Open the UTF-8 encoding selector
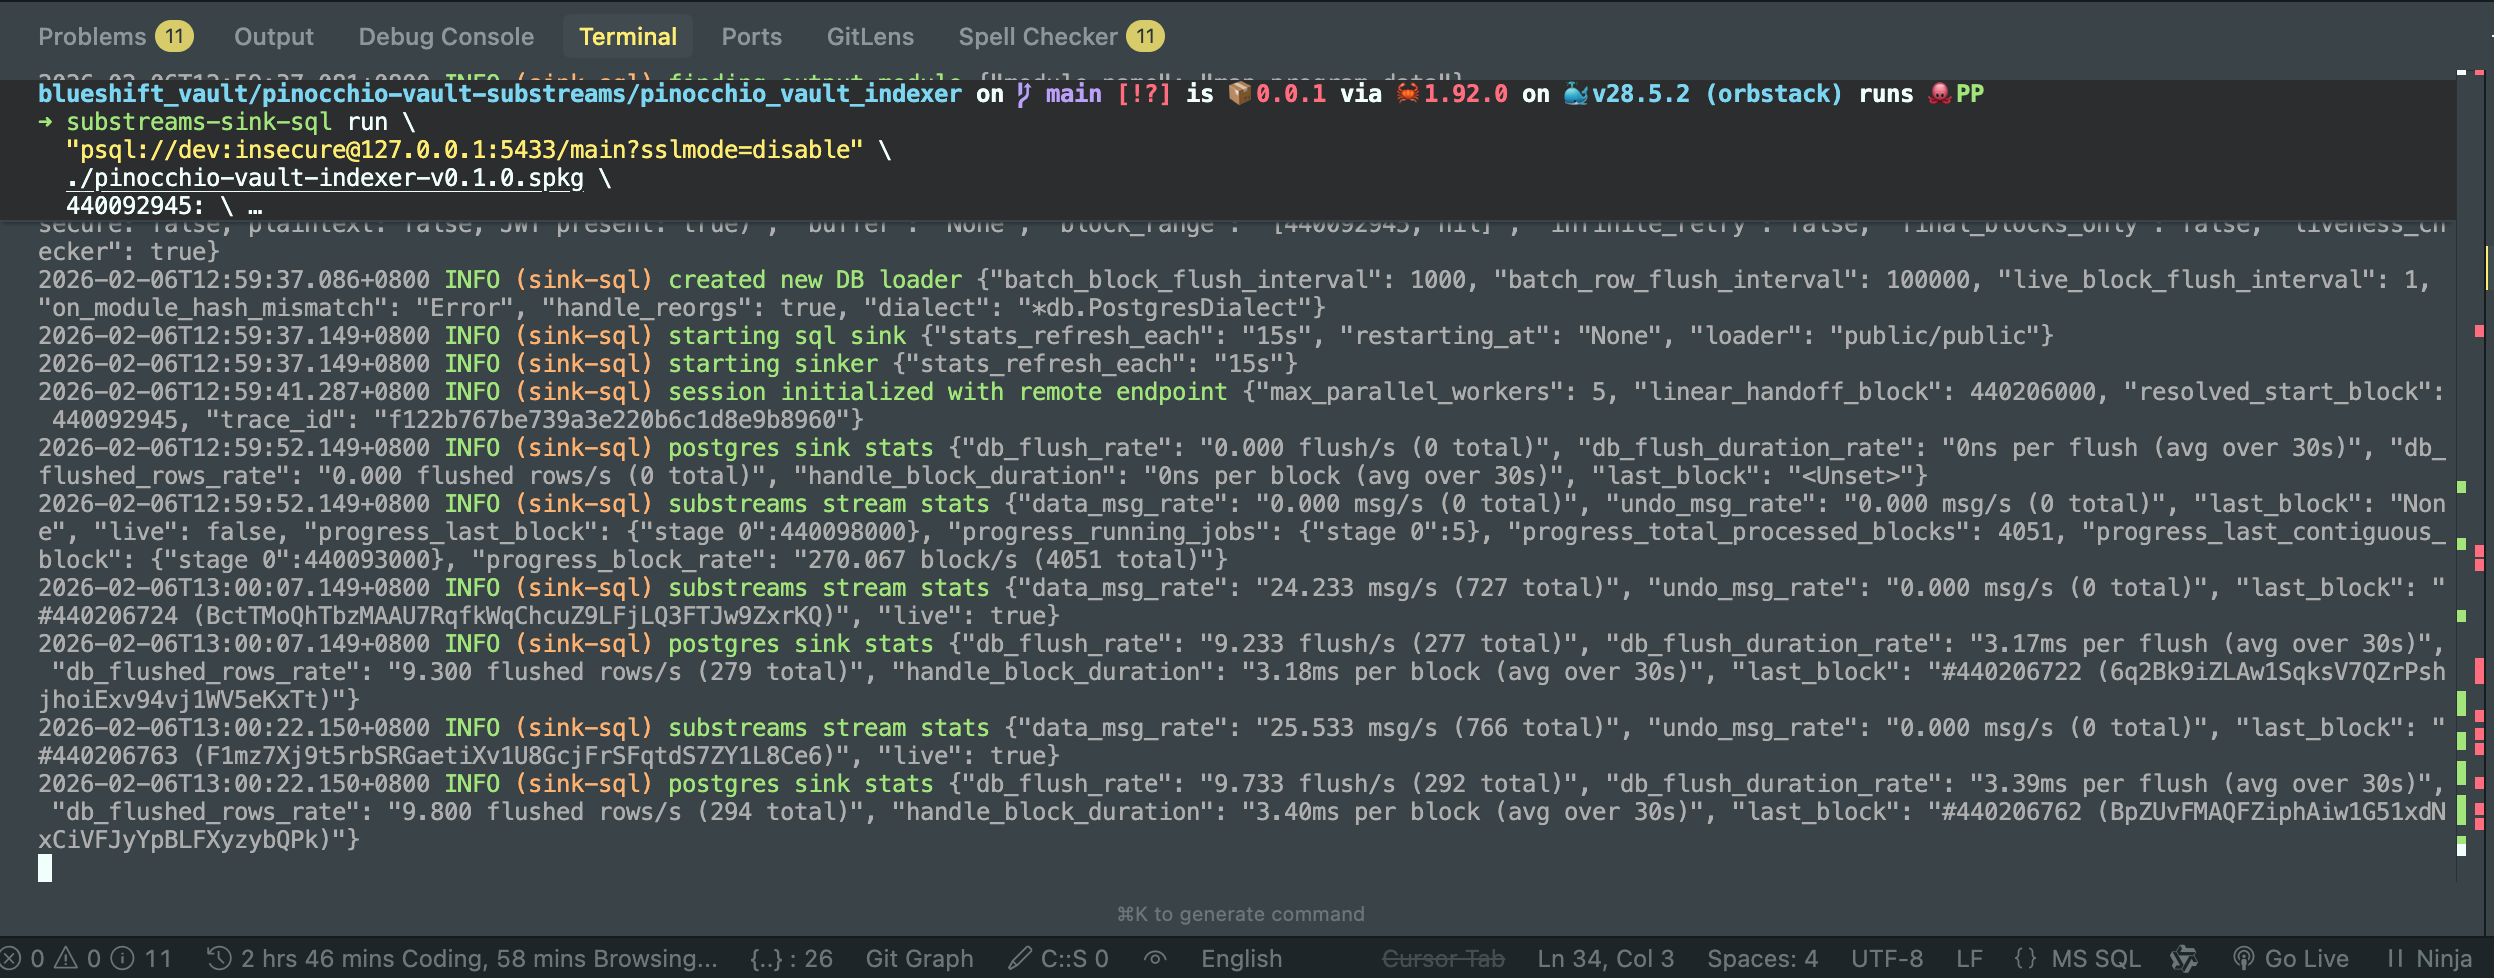 [x=1886, y=959]
